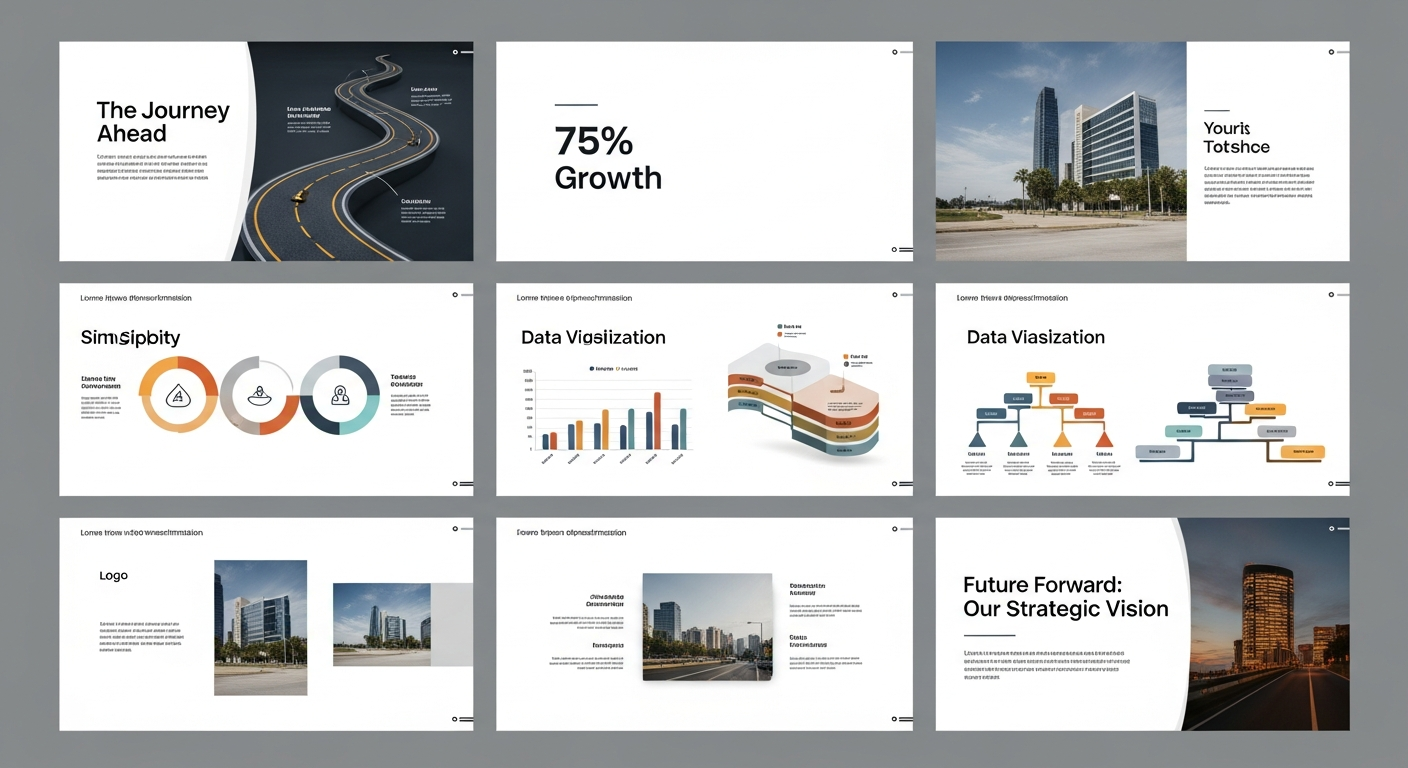The height and width of the screenshot is (768, 1408).
Task: Click the Logo placeholder text
Action: point(113,575)
